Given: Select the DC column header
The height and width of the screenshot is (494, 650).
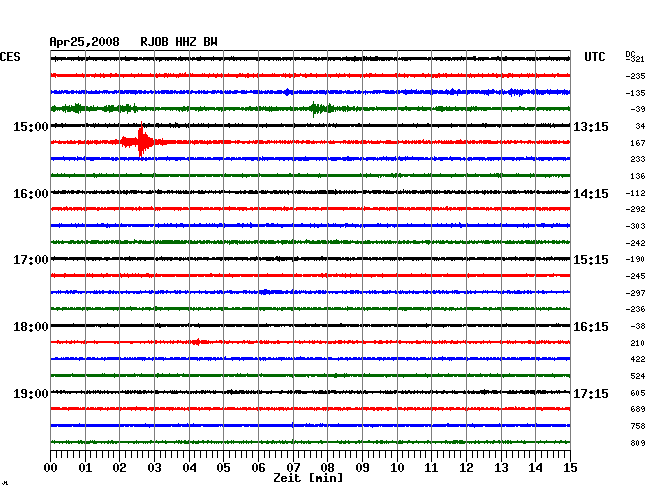Looking at the screenshot, I should click(x=630, y=55).
